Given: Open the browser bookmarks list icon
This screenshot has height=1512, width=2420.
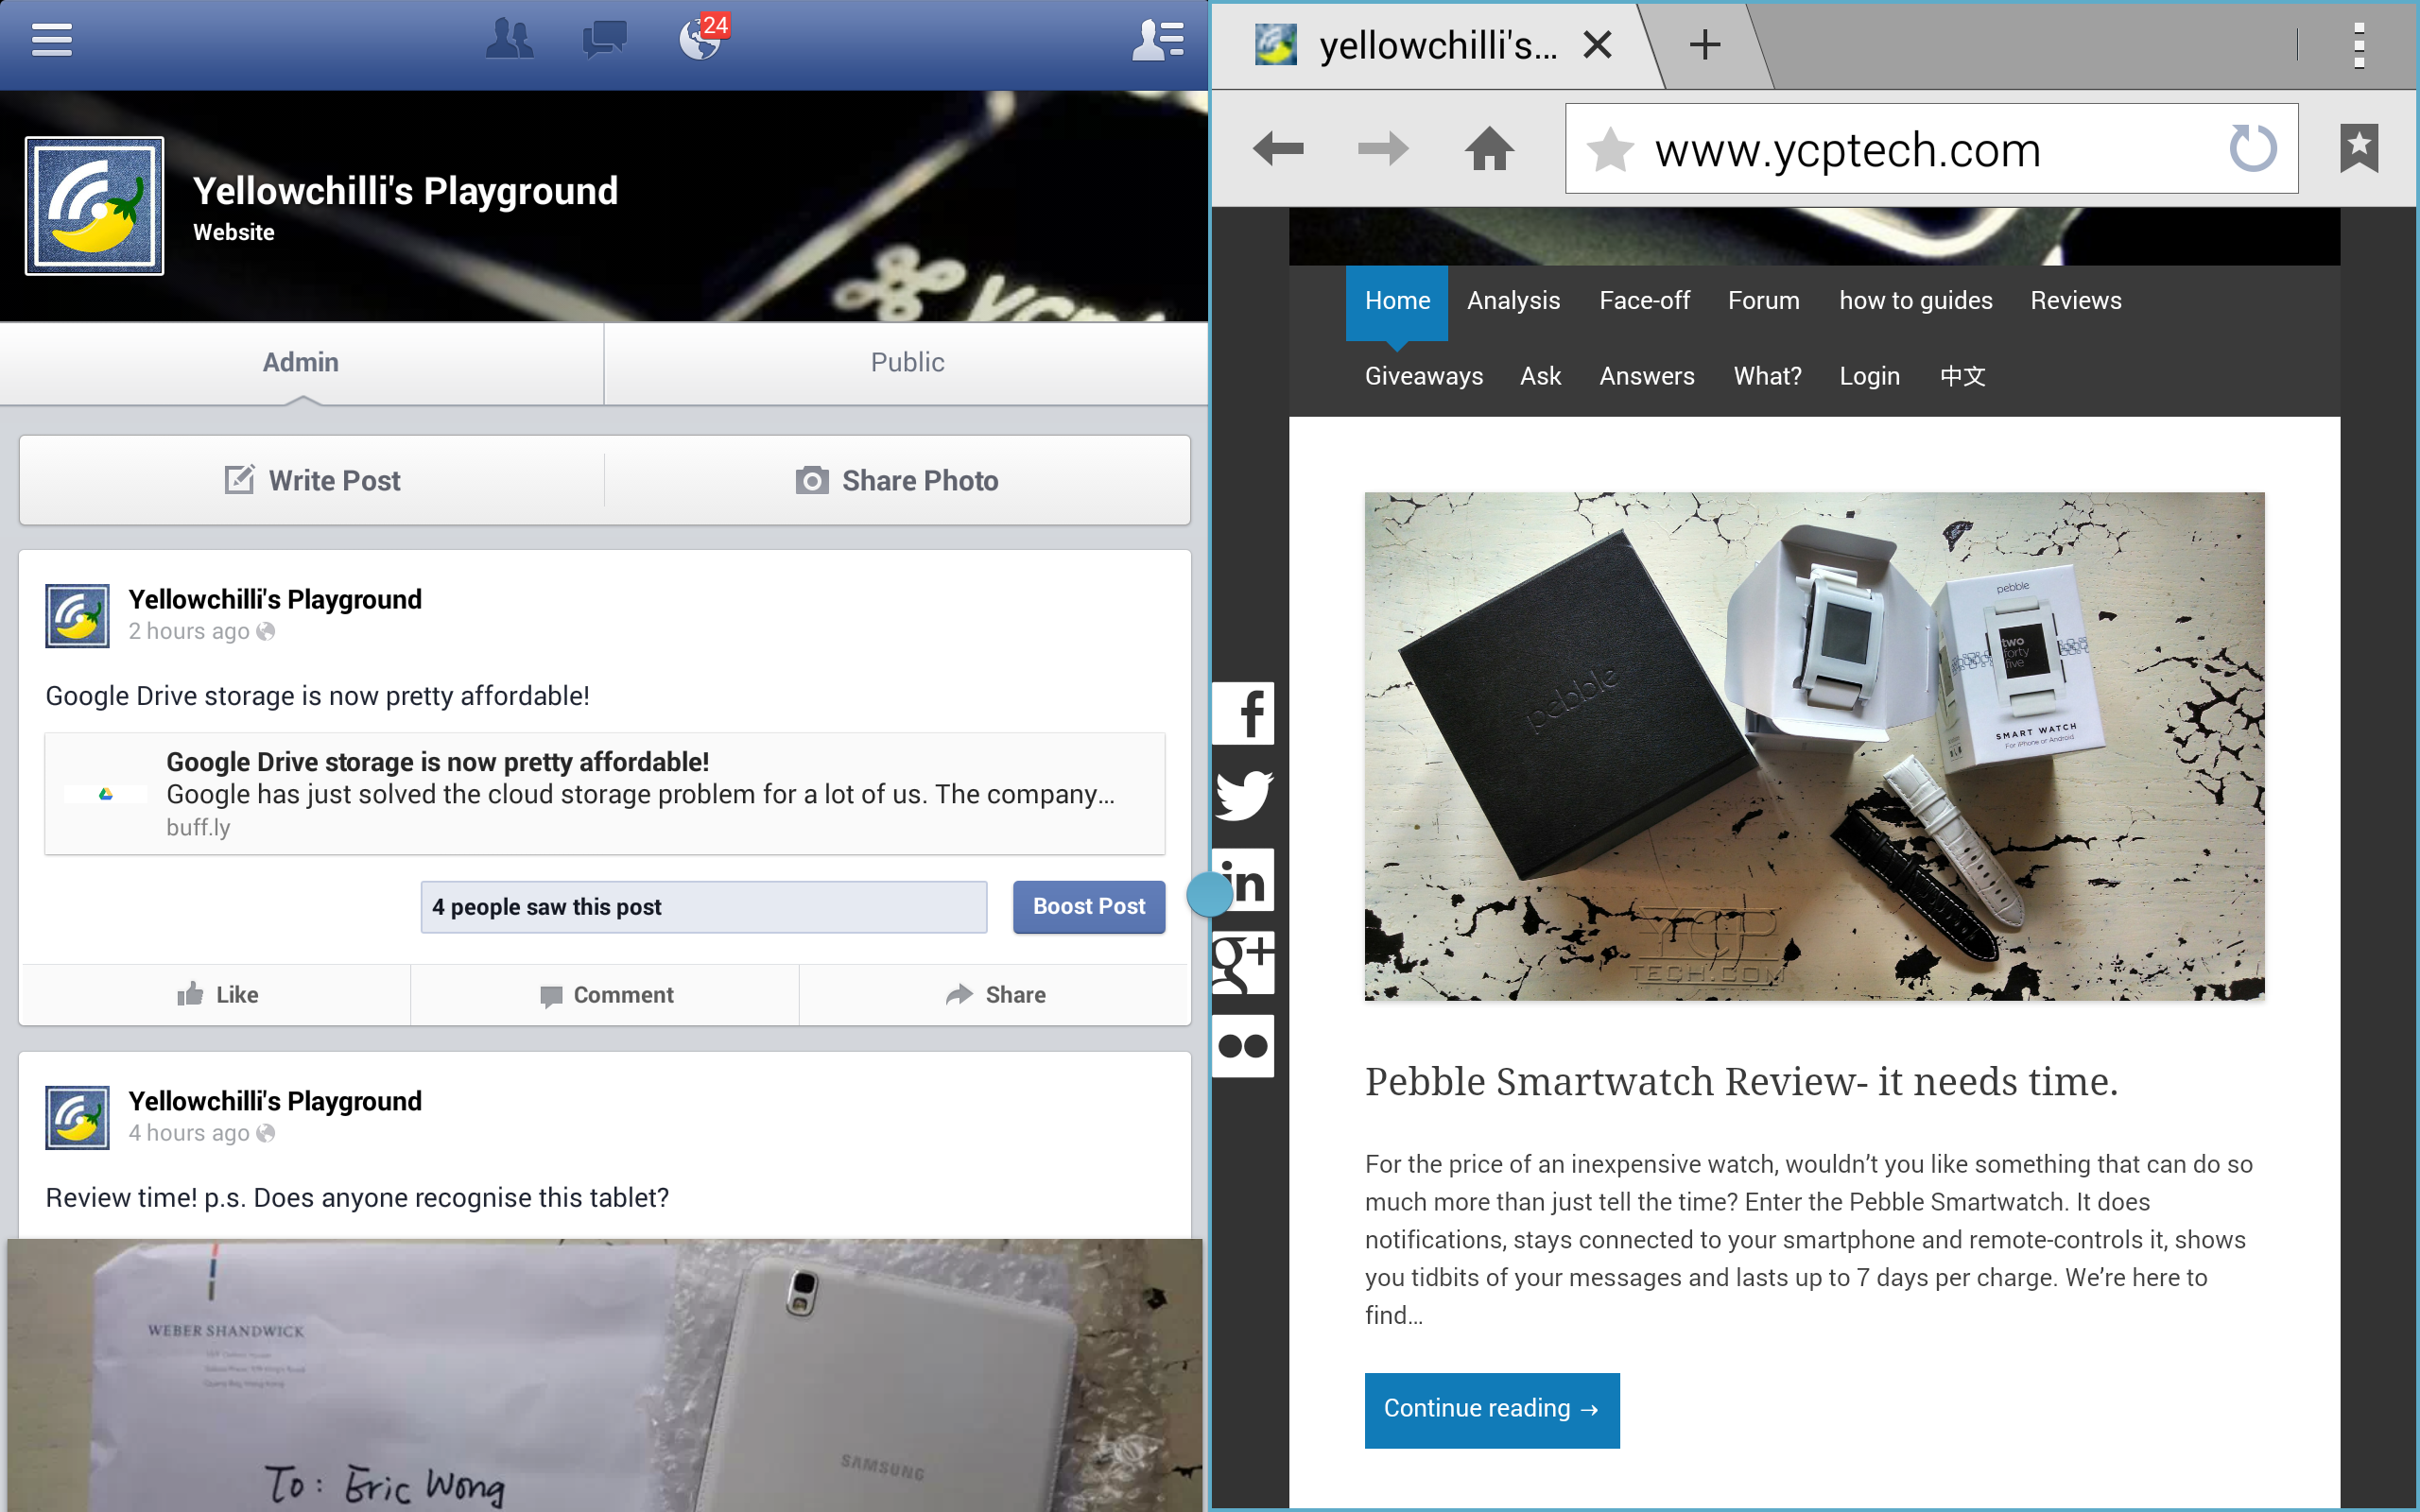Looking at the screenshot, I should pos(2359,149).
